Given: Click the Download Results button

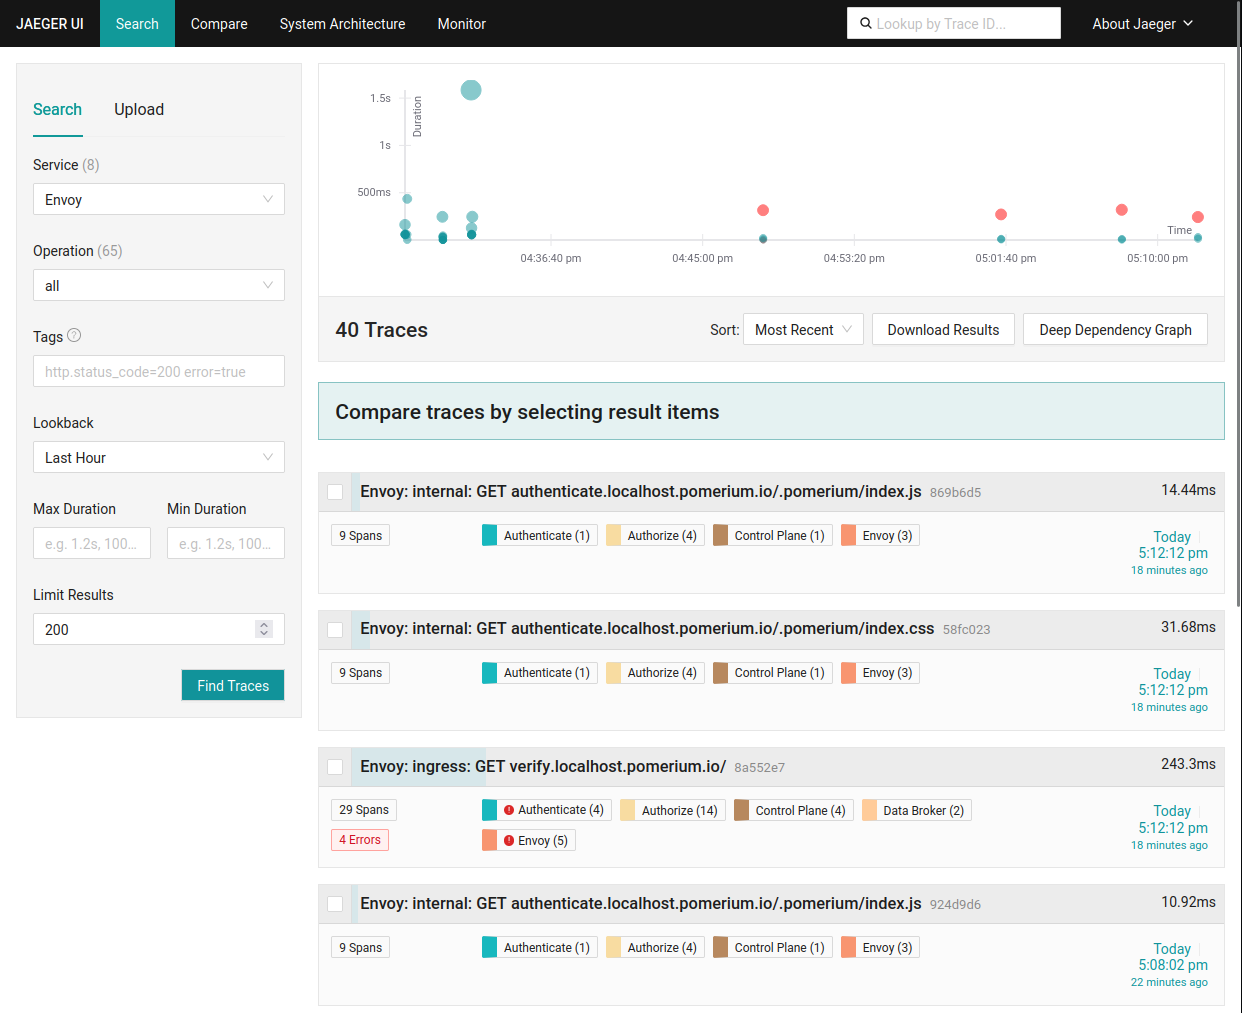Looking at the screenshot, I should [943, 330].
